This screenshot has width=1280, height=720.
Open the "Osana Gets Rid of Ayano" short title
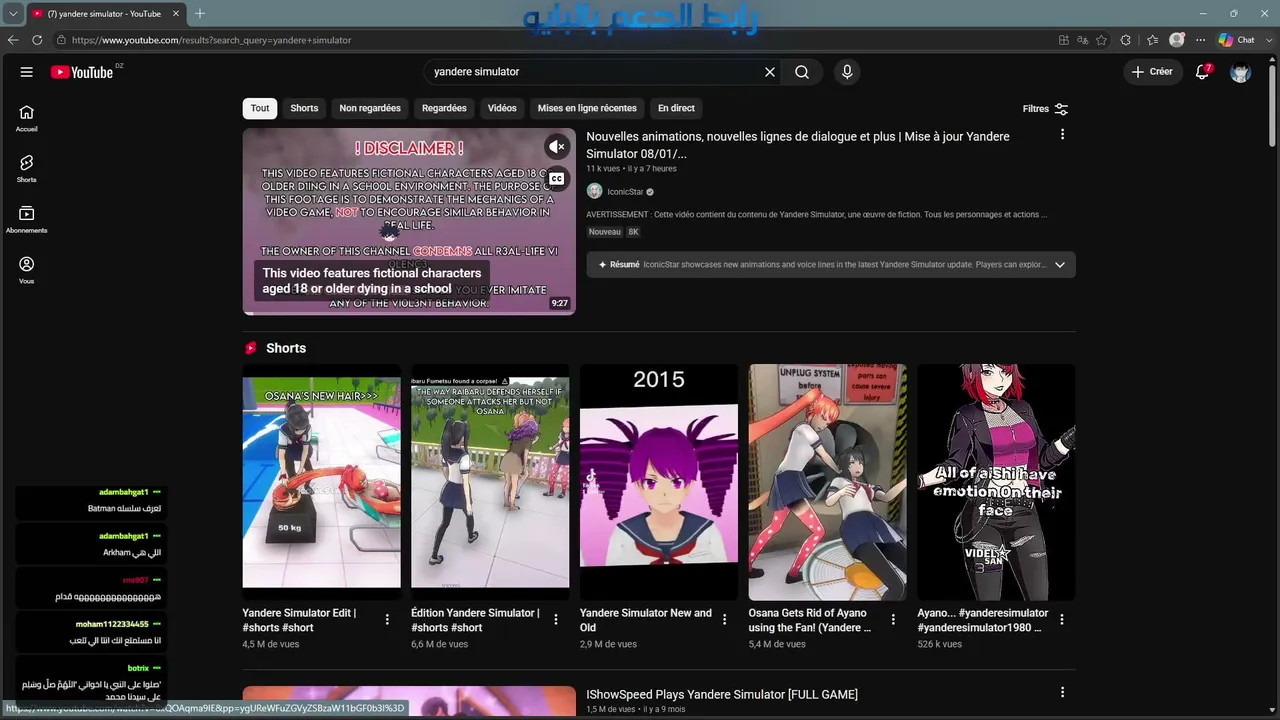810,620
